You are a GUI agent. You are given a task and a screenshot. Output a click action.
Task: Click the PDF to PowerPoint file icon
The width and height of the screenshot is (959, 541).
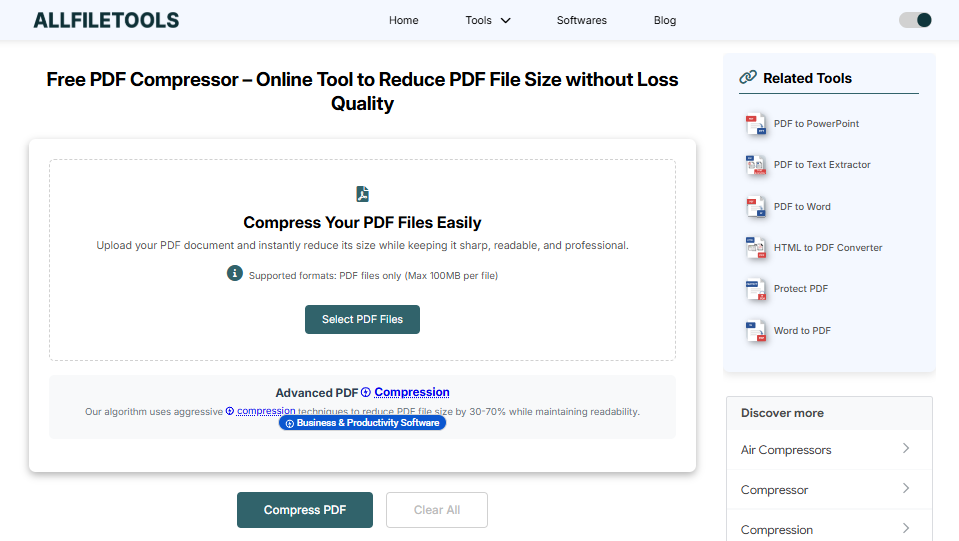point(756,124)
